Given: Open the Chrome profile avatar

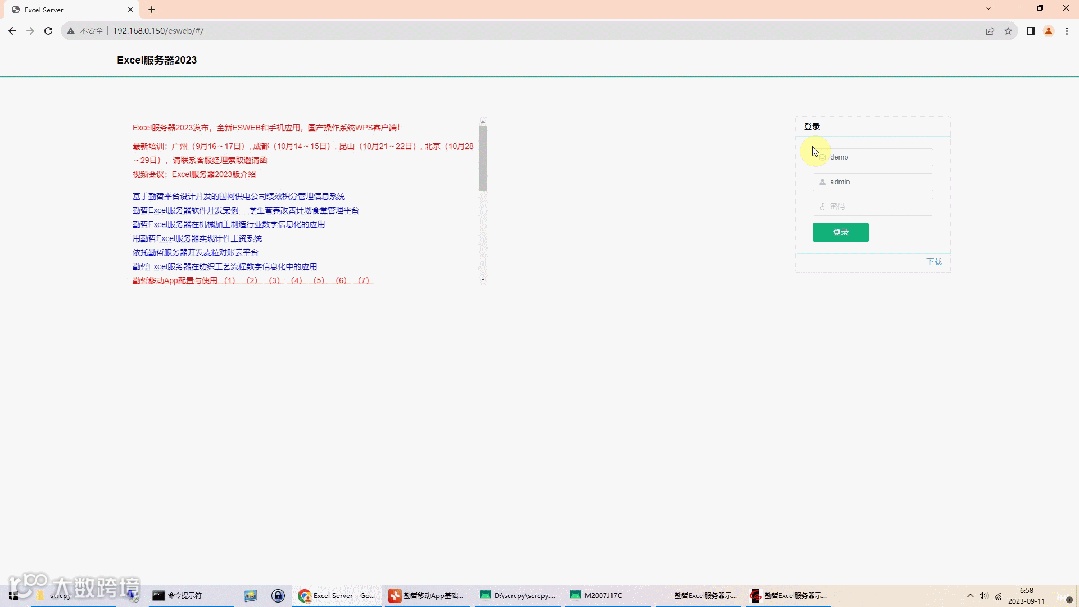Looking at the screenshot, I should tap(1049, 31).
